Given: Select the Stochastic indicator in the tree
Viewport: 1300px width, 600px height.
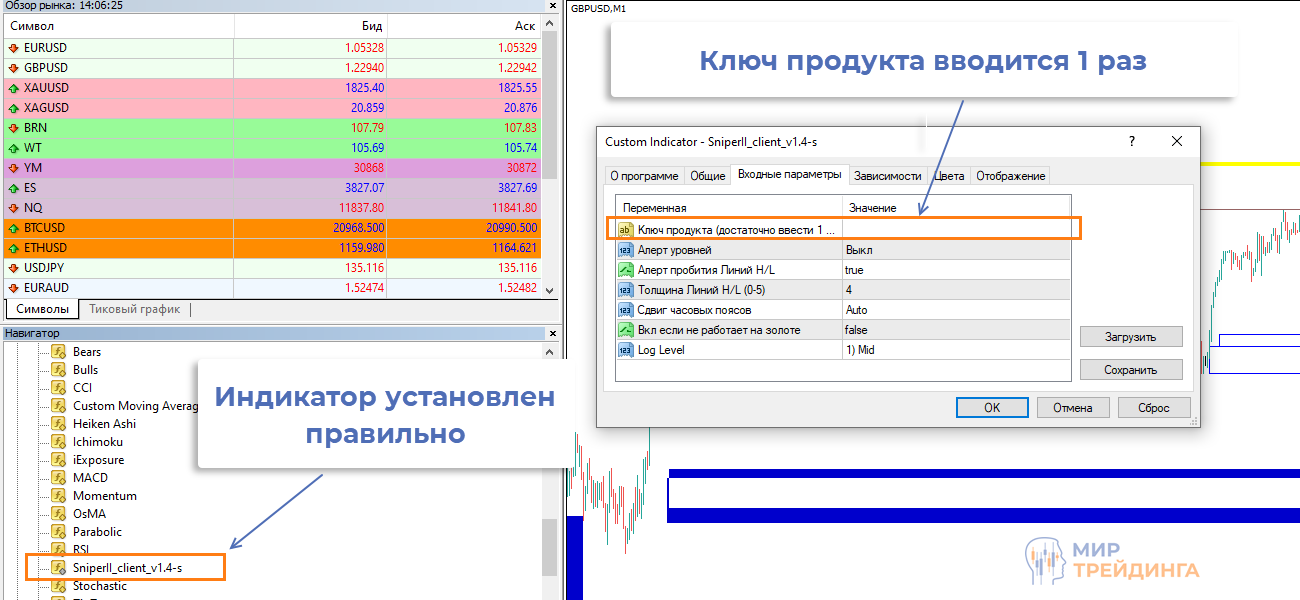Looking at the screenshot, I should coord(100,586).
